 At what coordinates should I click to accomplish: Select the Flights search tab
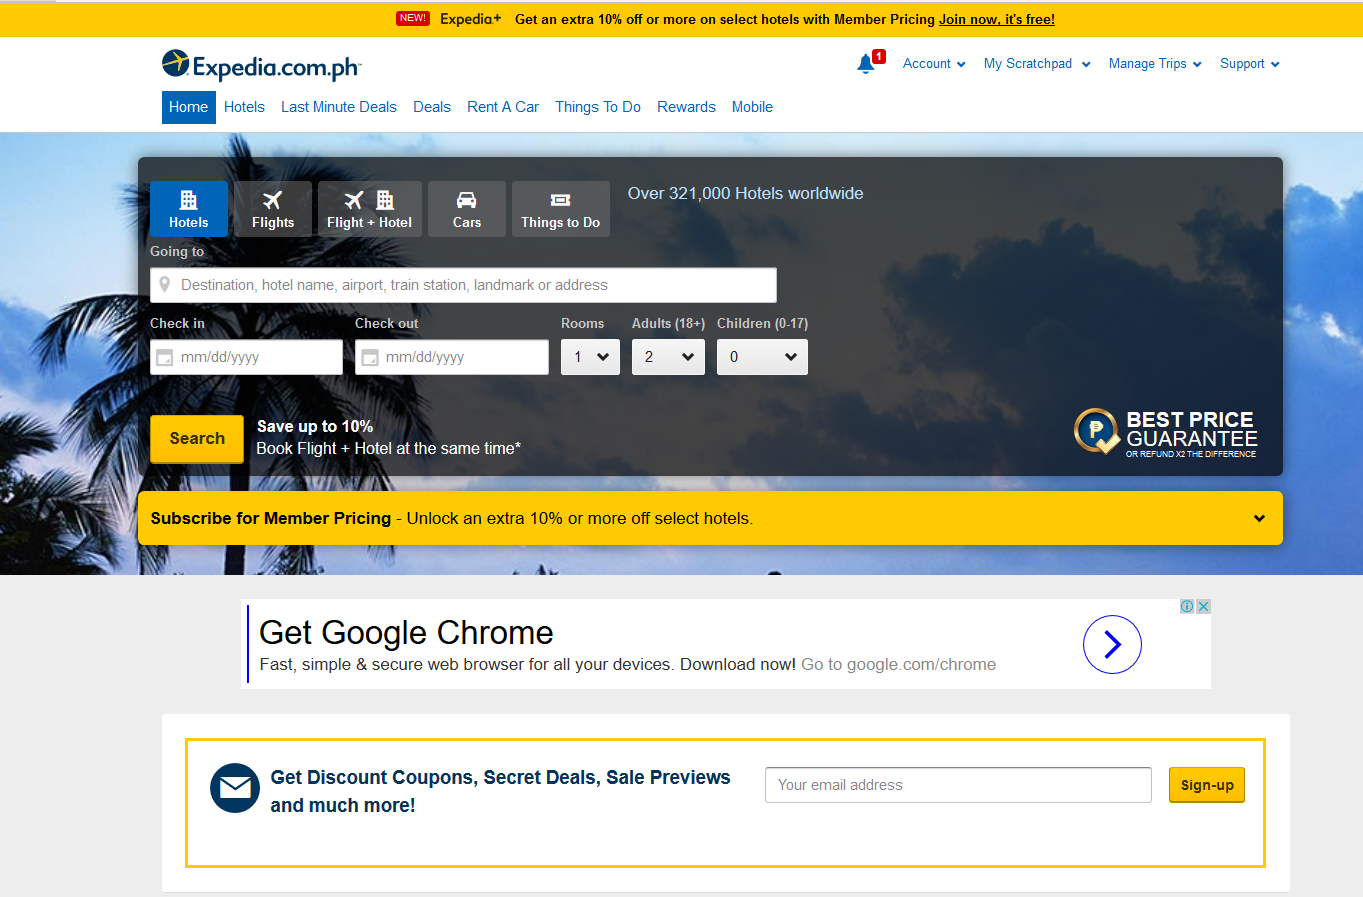(273, 209)
